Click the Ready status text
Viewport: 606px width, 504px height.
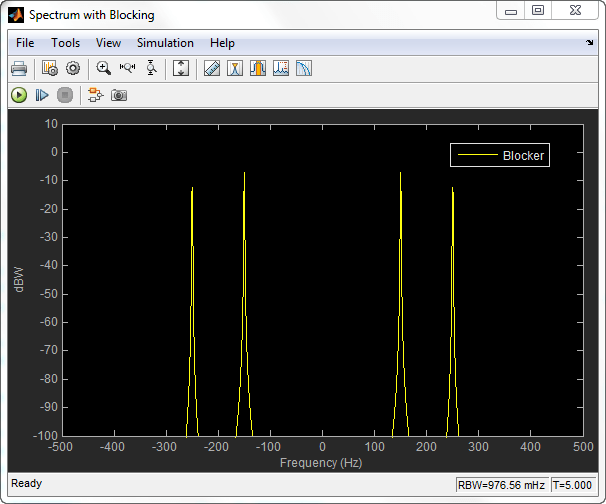click(26, 484)
